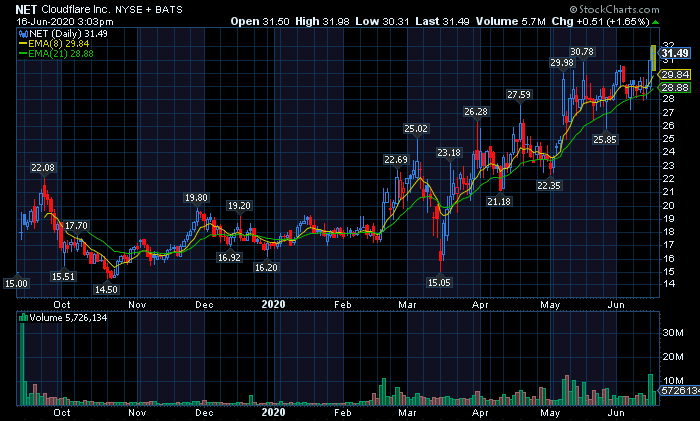Click the 25.02 high price label

[x=416, y=129]
